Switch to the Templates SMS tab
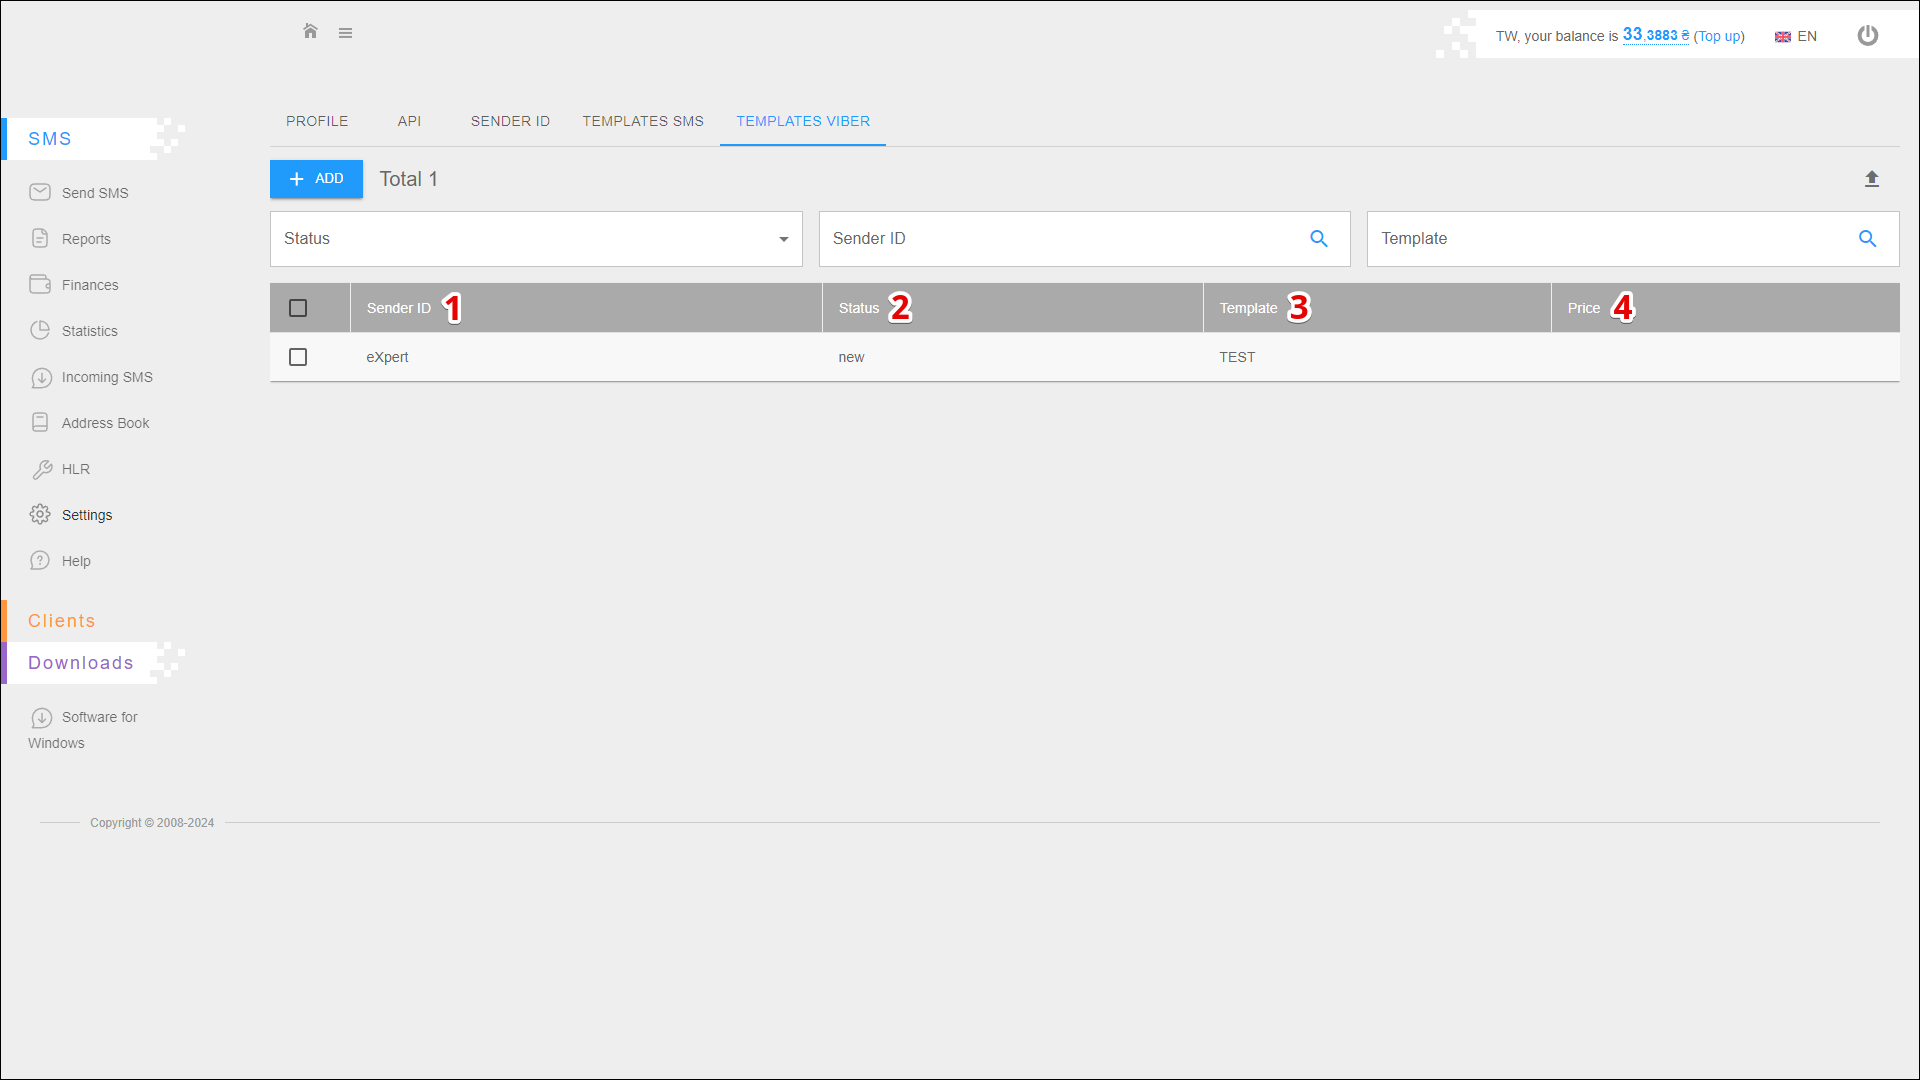This screenshot has height=1080, width=1920. click(x=643, y=121)
